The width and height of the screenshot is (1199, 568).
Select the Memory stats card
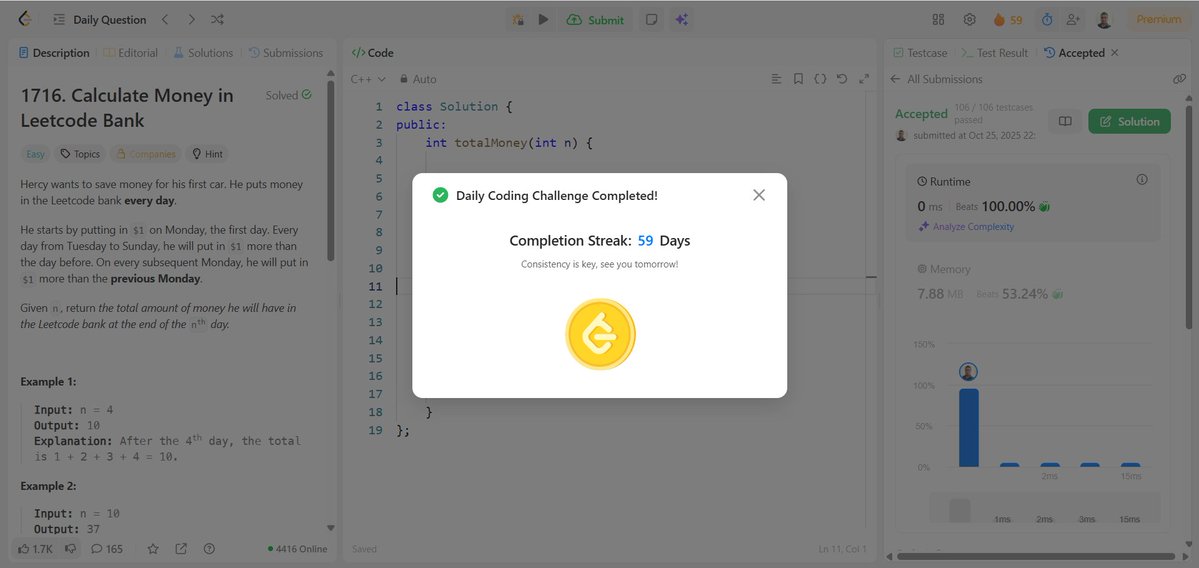pyautogui.click(x=1032, y=283)
